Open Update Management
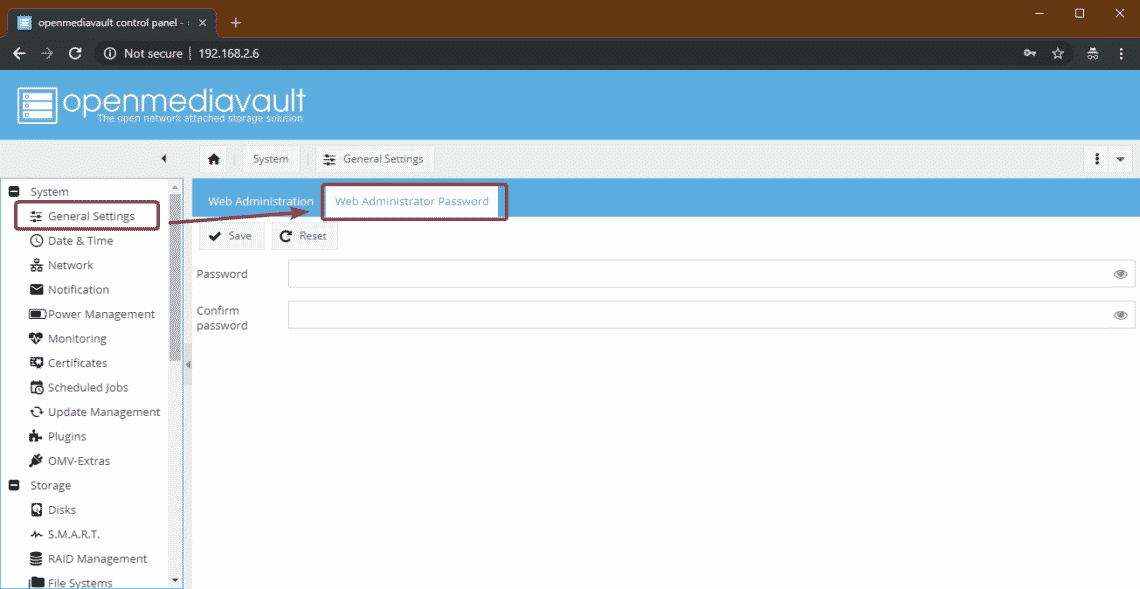Image resolution: width=1140 pixels, height=589 pixels. [95, 412]
